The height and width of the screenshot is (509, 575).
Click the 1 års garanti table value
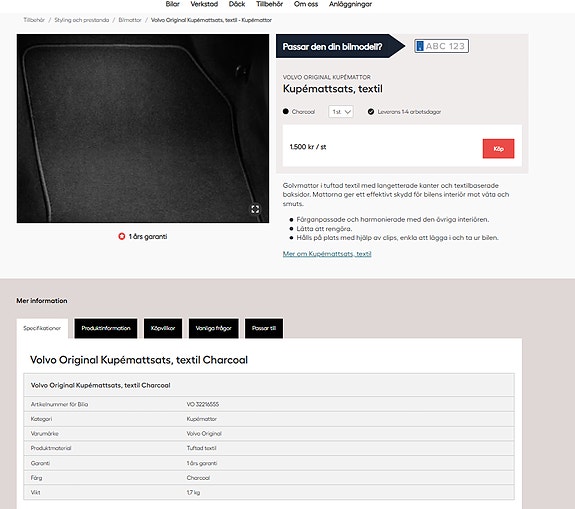pos(202,463)
